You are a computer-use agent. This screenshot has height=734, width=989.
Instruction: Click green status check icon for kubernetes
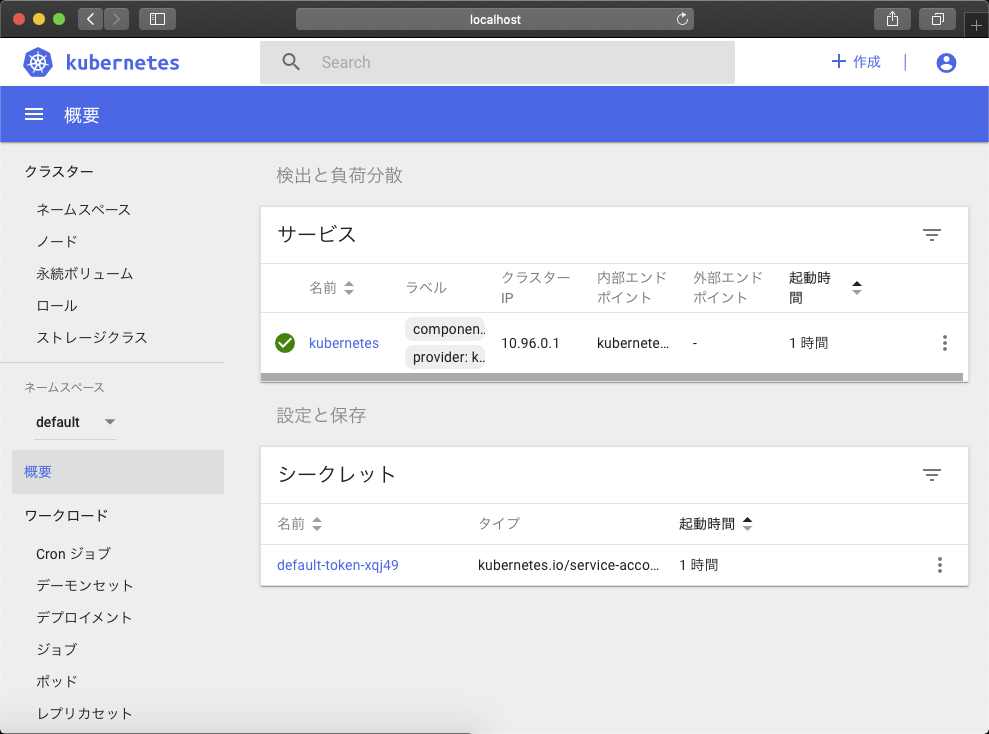click(285, 343)
